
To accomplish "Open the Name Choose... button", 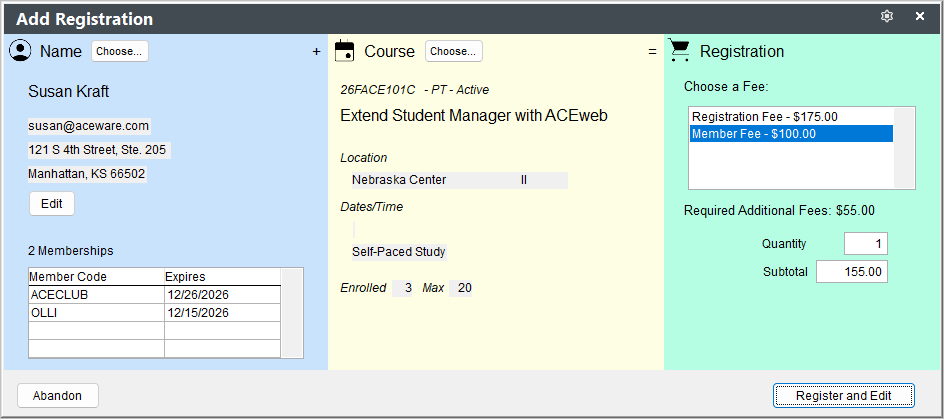I will (120, 51).
